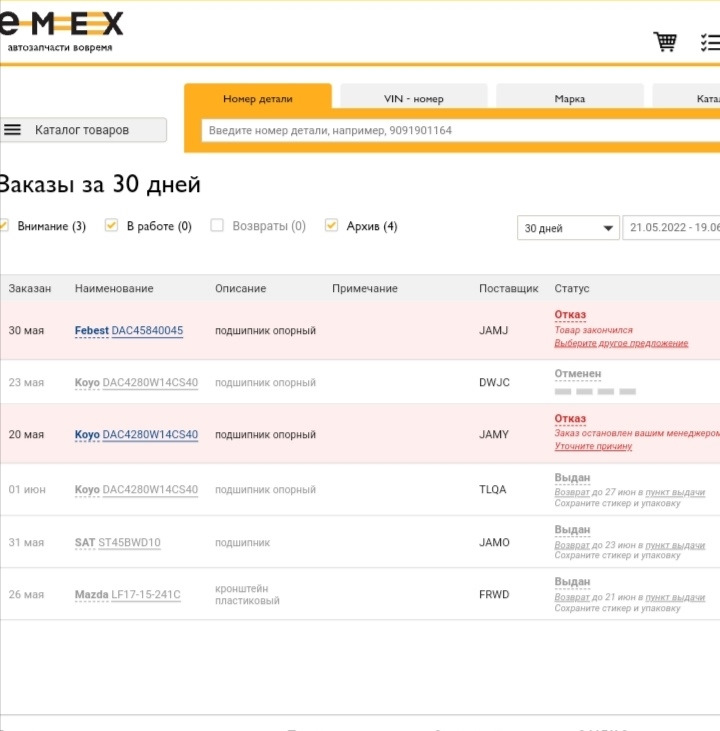The width and height of the screenshot is (720, 731).
Task: Click the Заказан column header
Action: (30, 289)
